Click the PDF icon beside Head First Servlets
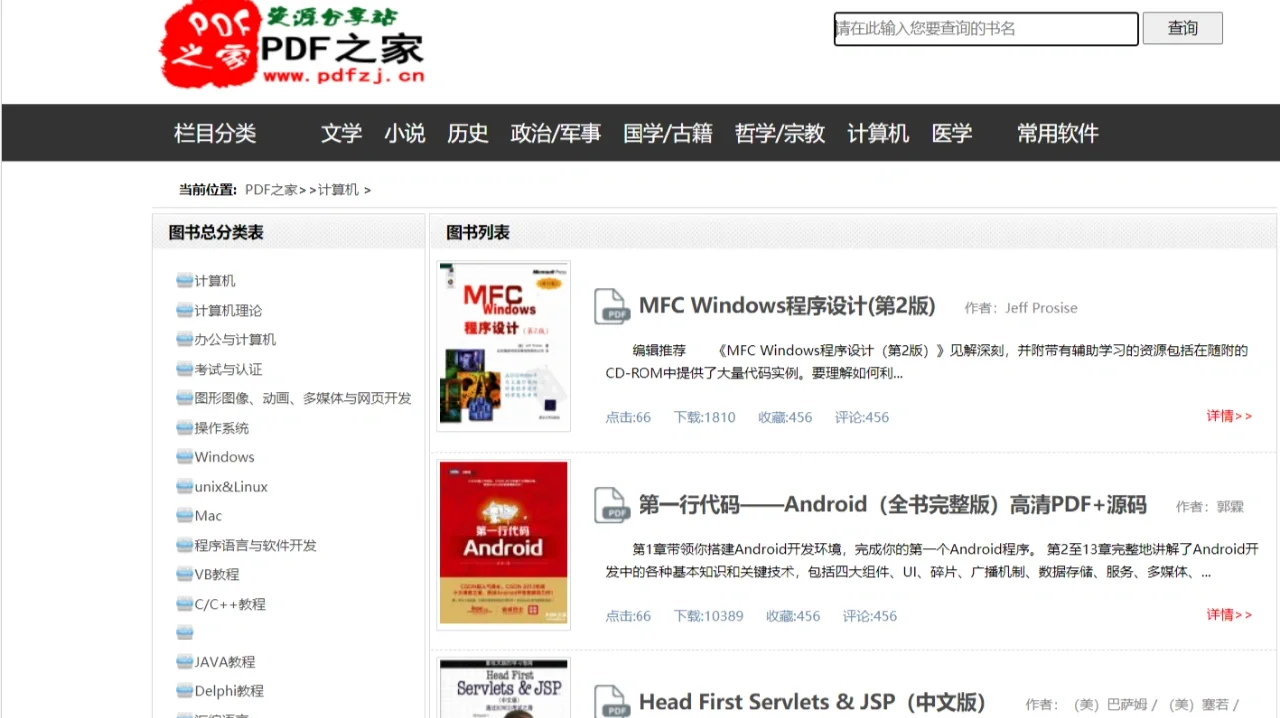The width and height of the screenshot is (1280, 718). click(612, 702)
